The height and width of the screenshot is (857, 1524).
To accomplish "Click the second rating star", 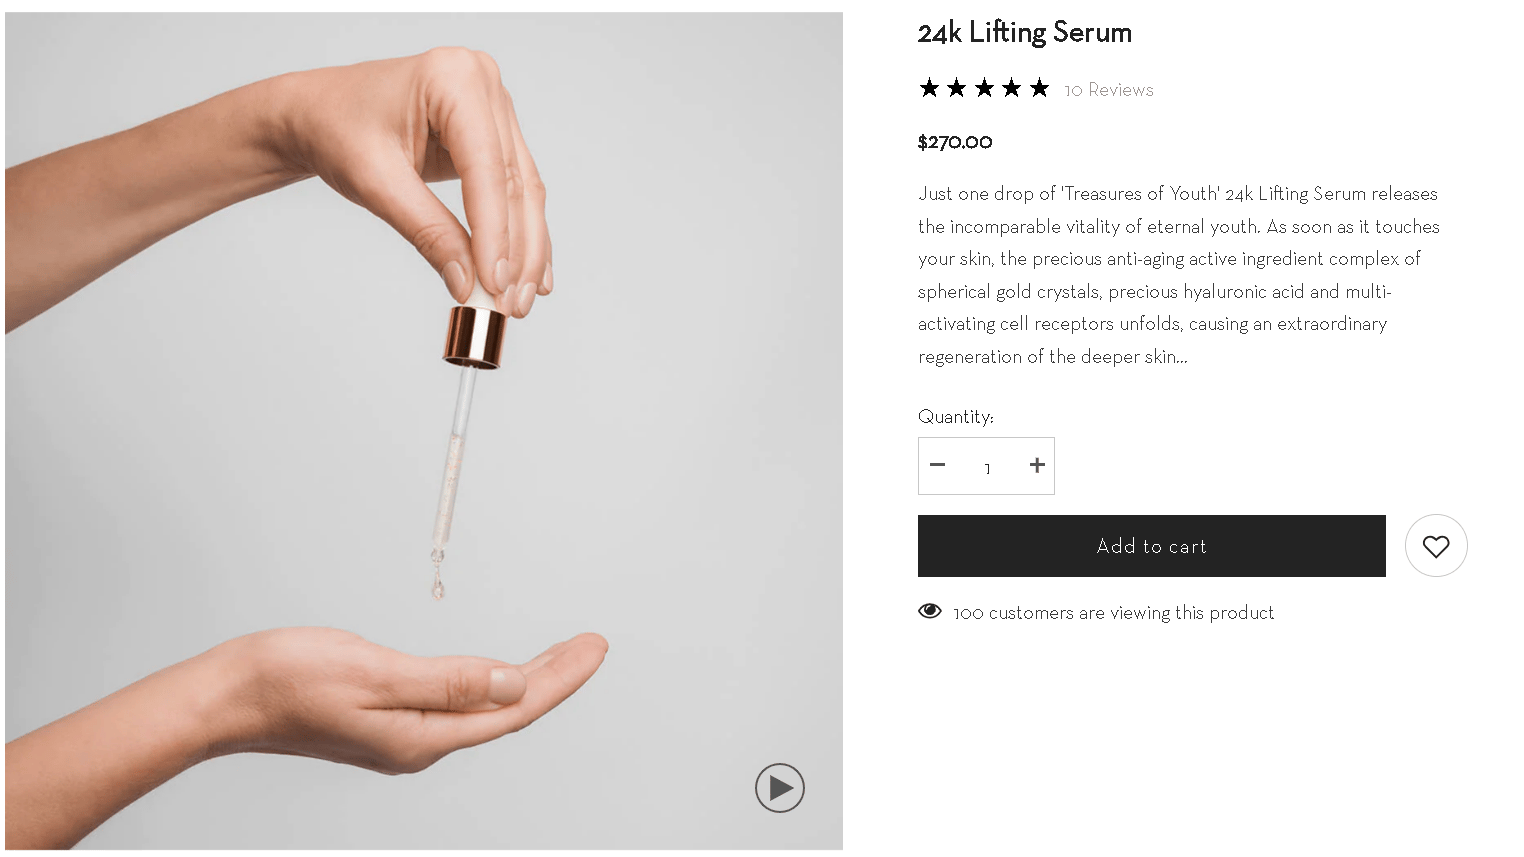I will (957, 88).
